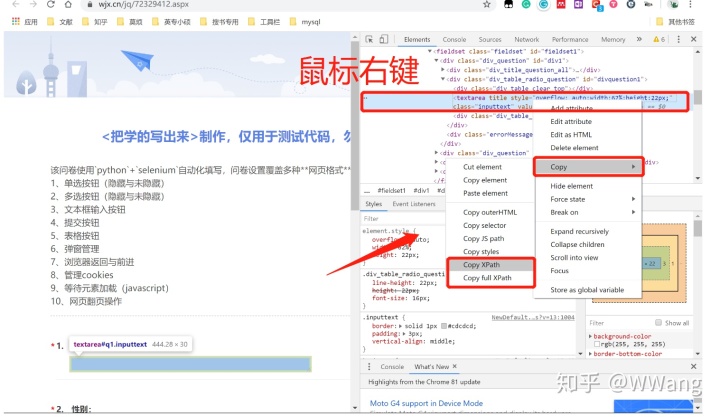Viewport: 720px width, 417px height.
Task: Select Copy full XPath
Action: [x=490, y=278]
